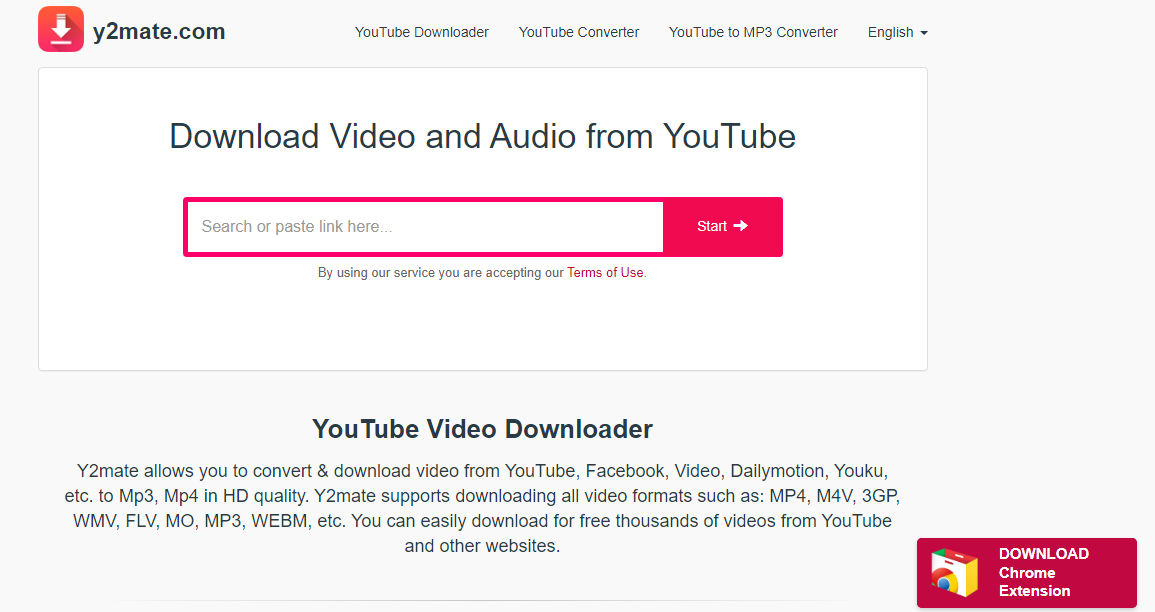Click the Download Video and Audio heading
1155x612 pixels.
pos(482,136)
